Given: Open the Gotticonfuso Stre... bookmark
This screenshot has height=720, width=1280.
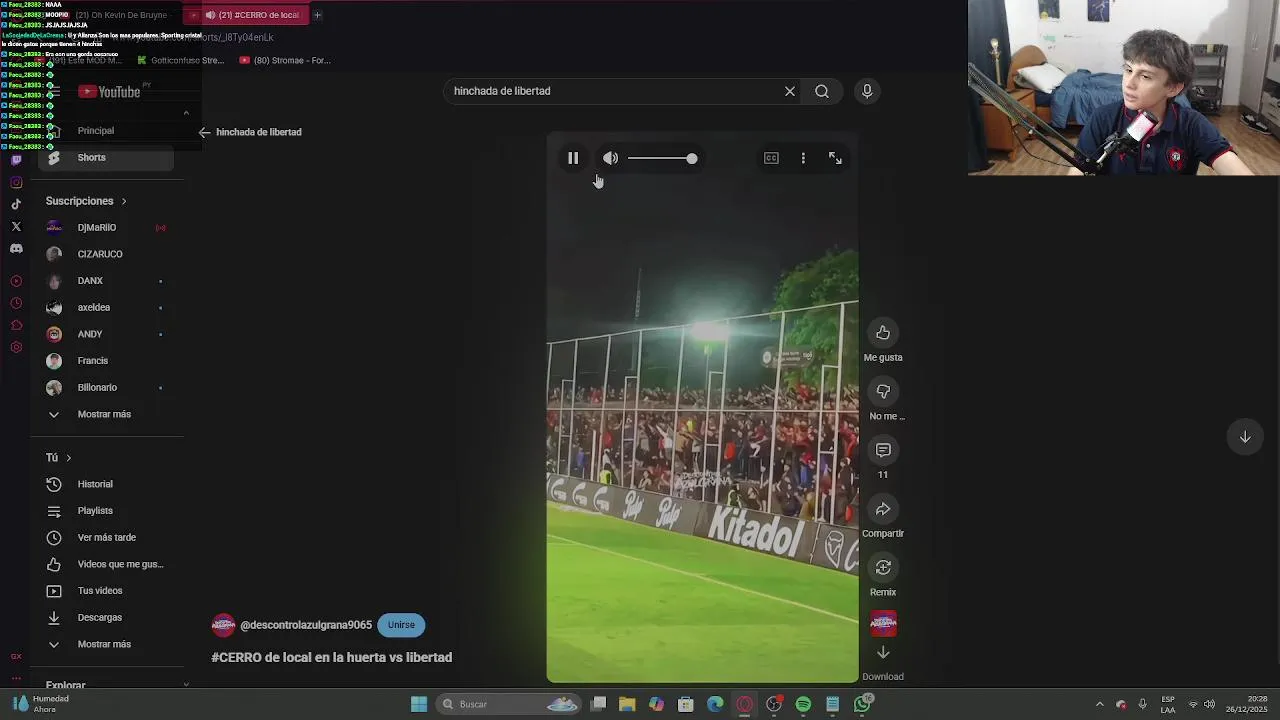Looking at the screenshot, I should tap(179, 60).
